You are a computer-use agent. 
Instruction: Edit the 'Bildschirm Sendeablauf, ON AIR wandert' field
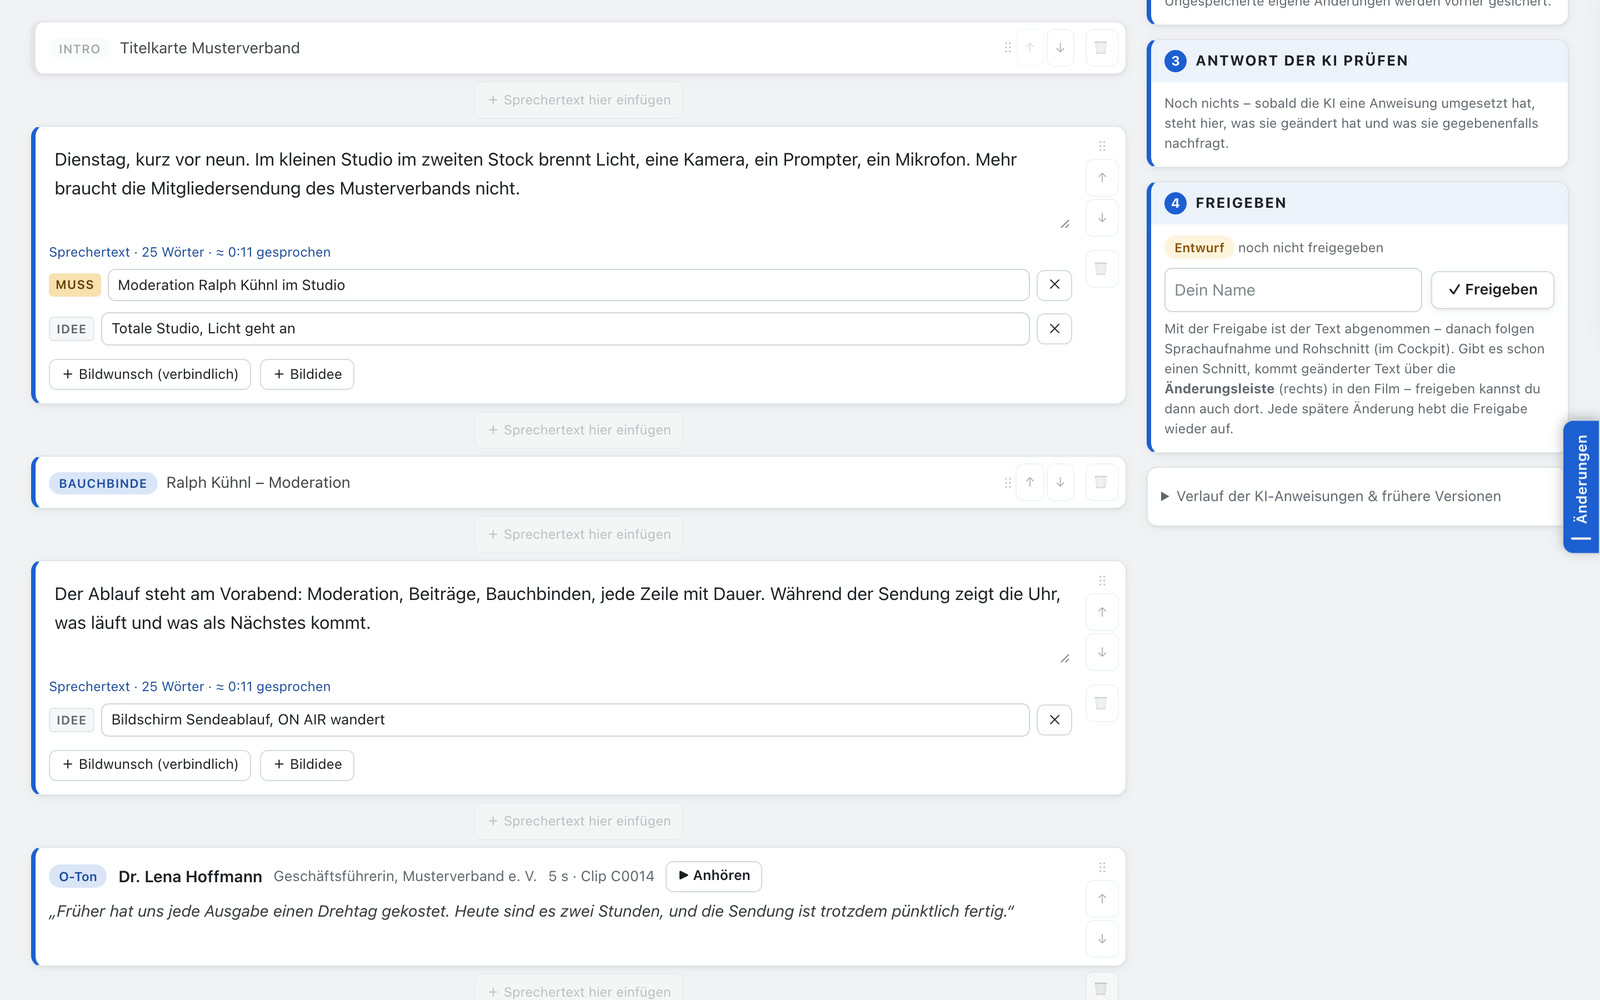click(x=565, y=720)
